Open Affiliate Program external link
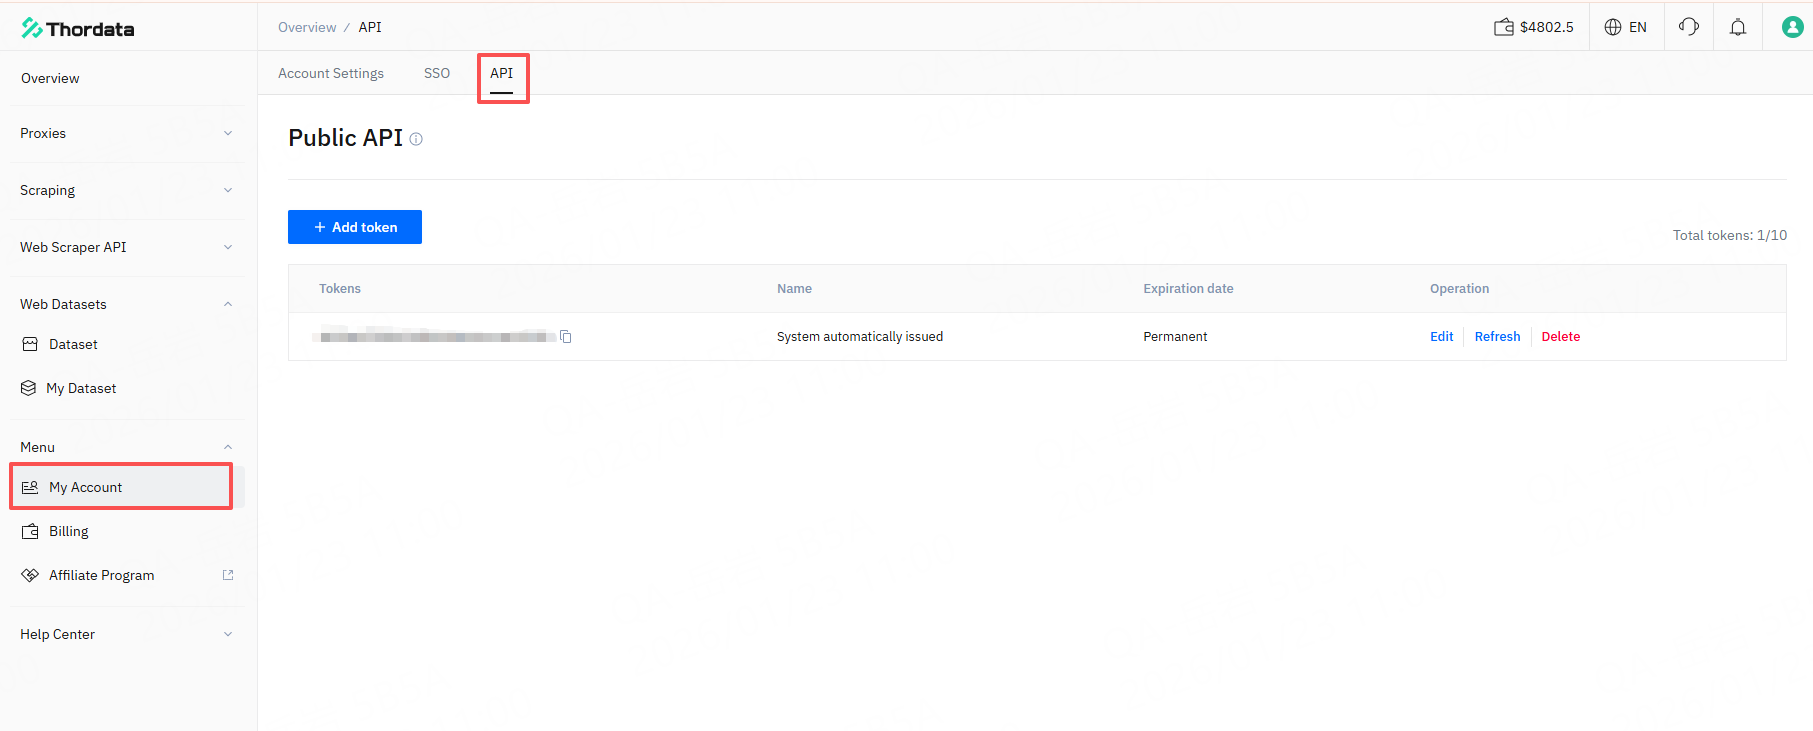This screenshot has height=731, width=1813. click(x=101, y=575)
